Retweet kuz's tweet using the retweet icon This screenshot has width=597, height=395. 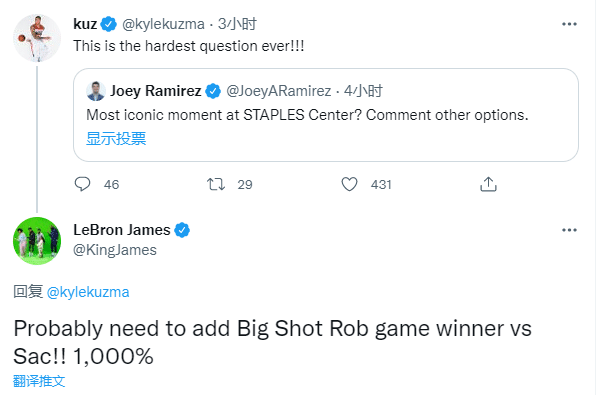(x=216, y=184)
